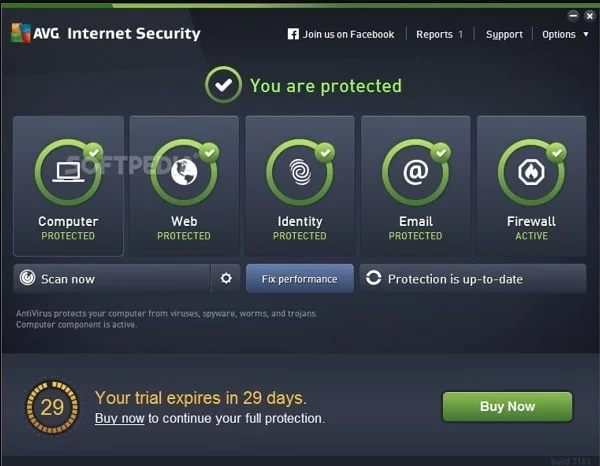Open the Reports menu item
The image size is (600, 466).
(434, 34)
